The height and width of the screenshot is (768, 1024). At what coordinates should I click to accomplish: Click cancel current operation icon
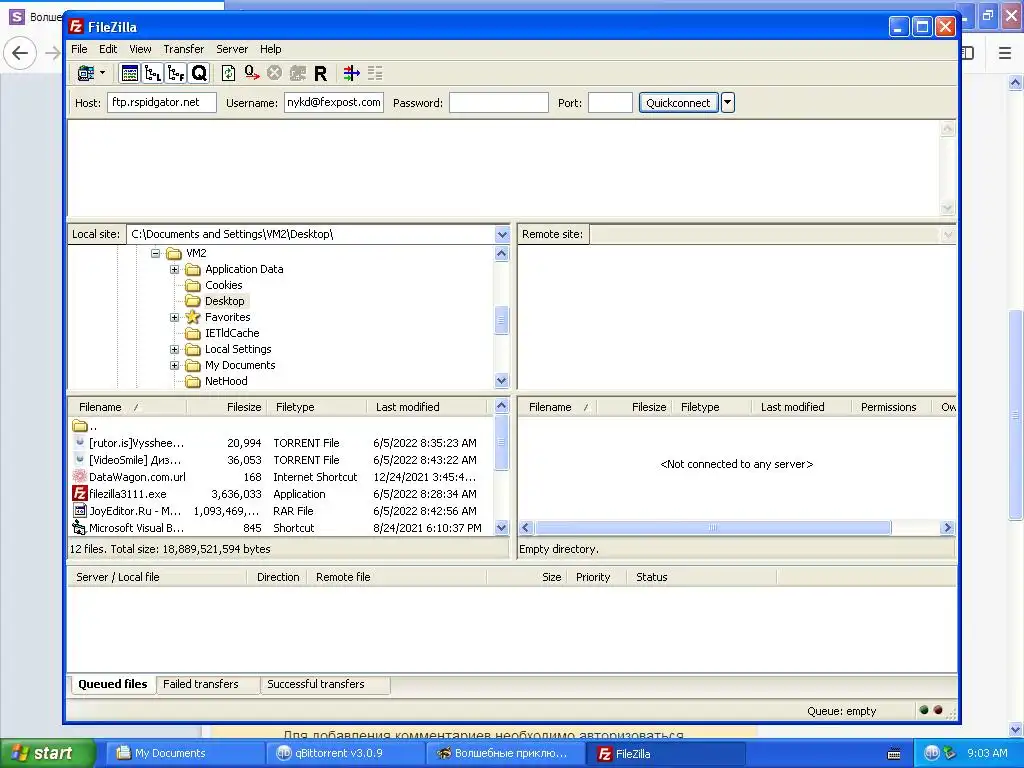274,73
